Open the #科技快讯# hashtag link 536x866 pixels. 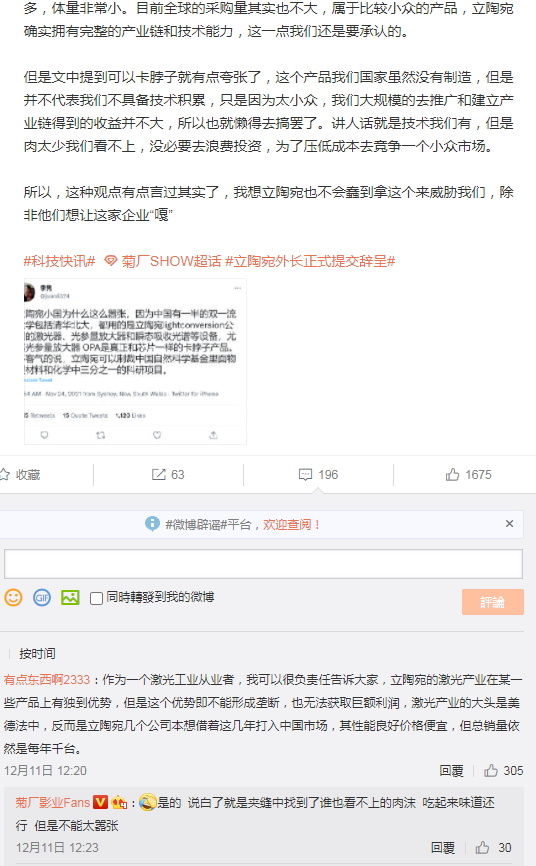coord(60,261)
